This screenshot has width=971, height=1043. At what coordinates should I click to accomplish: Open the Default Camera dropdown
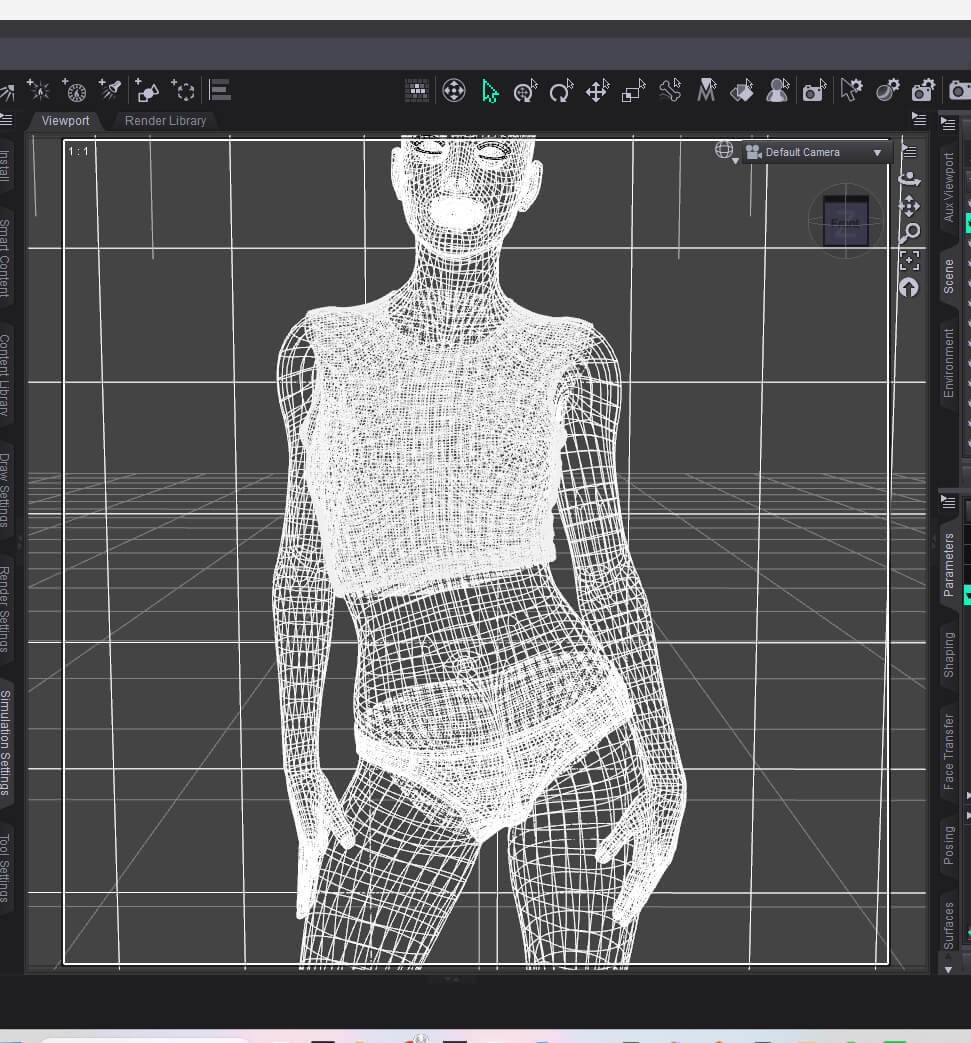click(x=817, y=152)
